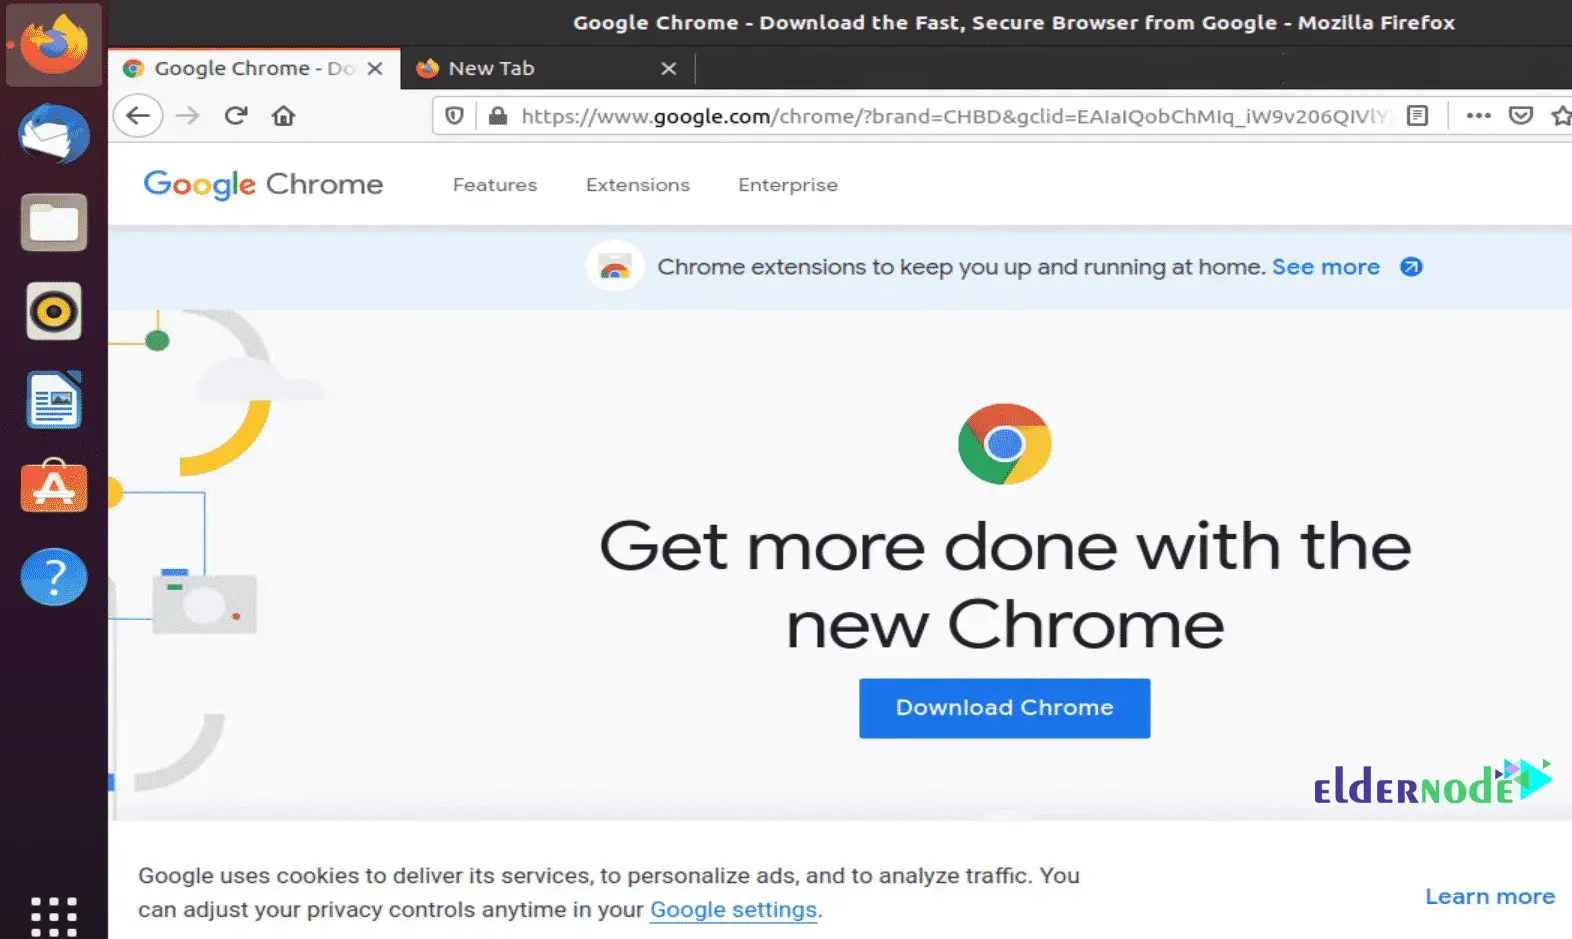Open Ubuntu Software from the dock
The width and height of the screenshot is (1572, 939).
[53, 488]
